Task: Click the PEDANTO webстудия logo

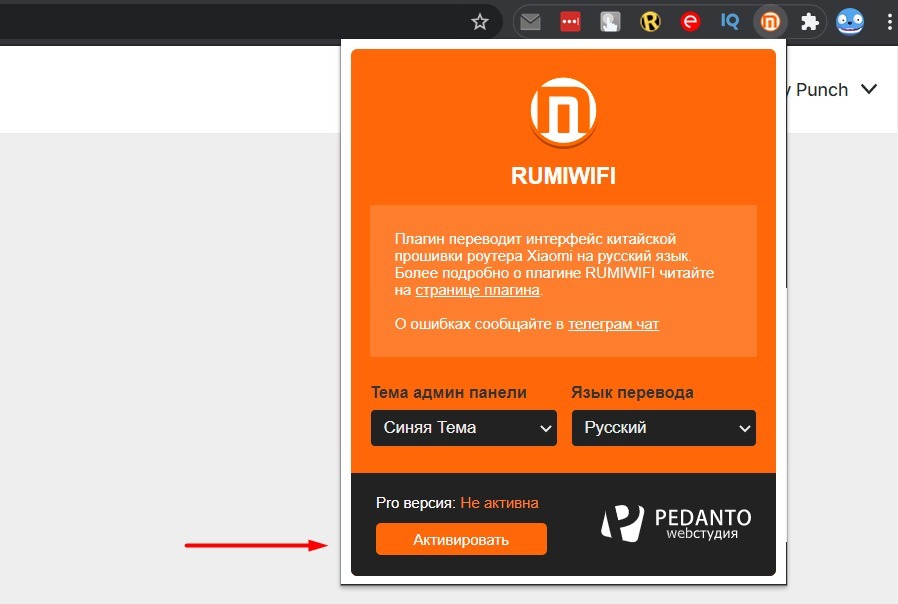Action: (x=676, y=523)
